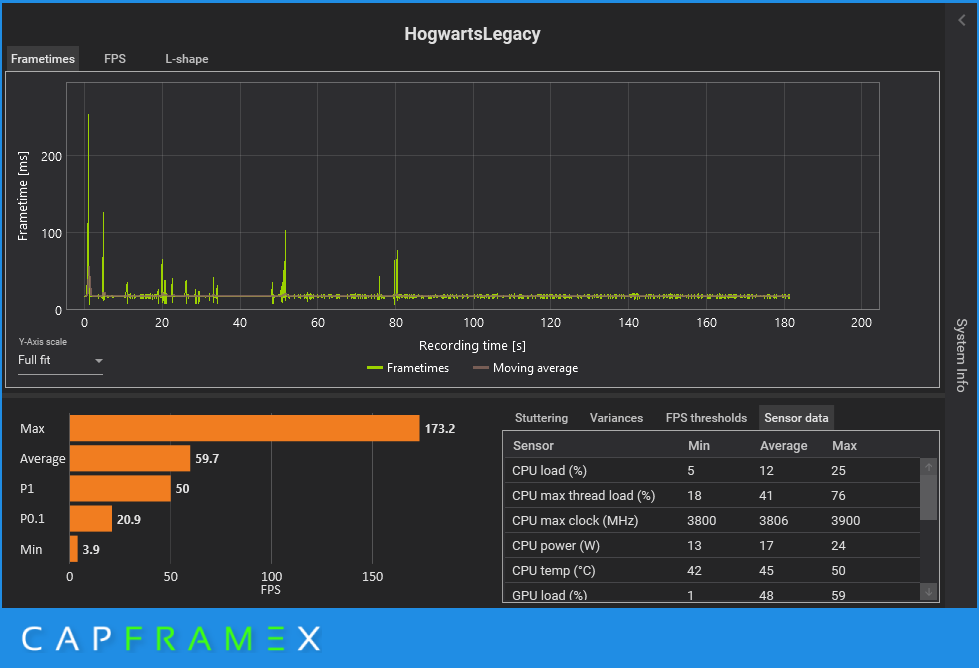Open the Stuttering tab
This screenshot has width=979, height=668.
point(541,418)
